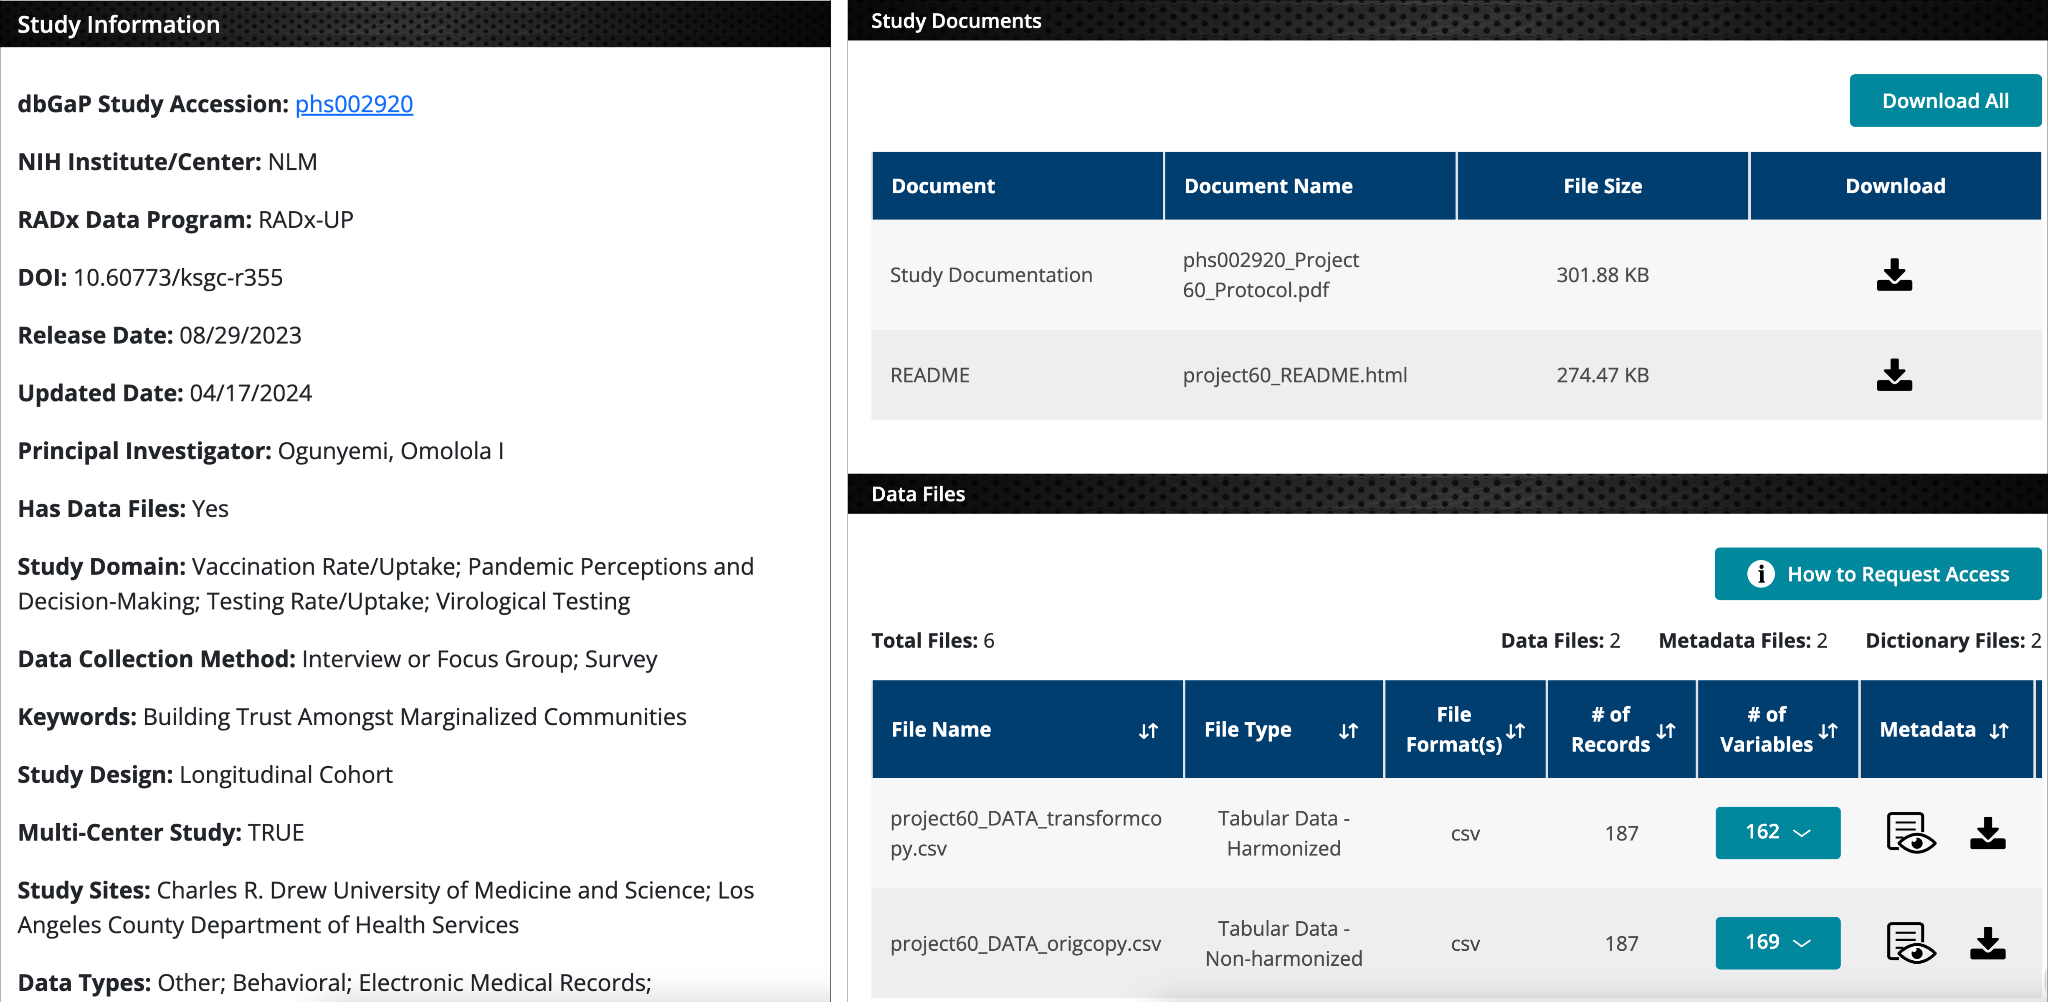The width and height of the screenshot is (2048, 1002).
Task: Click the Tabular Data - Harmonized cell
Action: point(1284,833)
